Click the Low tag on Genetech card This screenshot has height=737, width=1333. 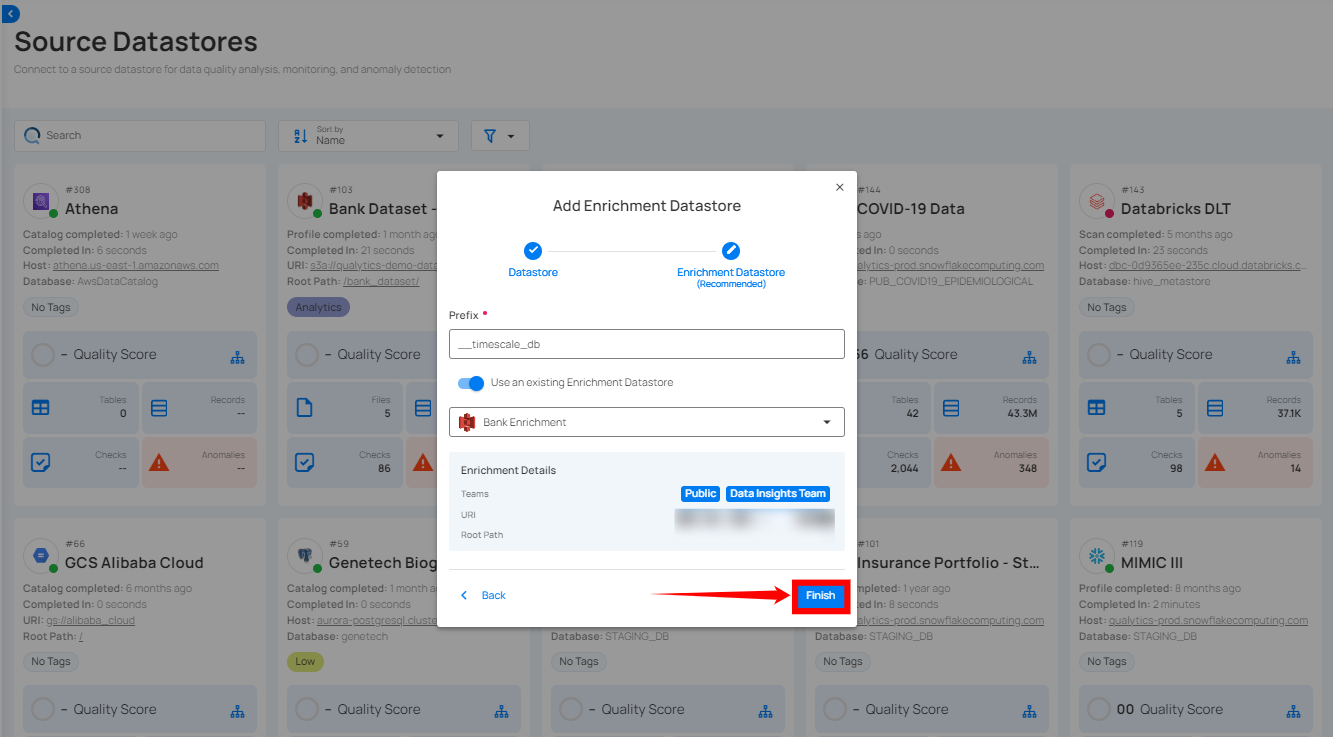pyautogui.click(x=305, y=662)
